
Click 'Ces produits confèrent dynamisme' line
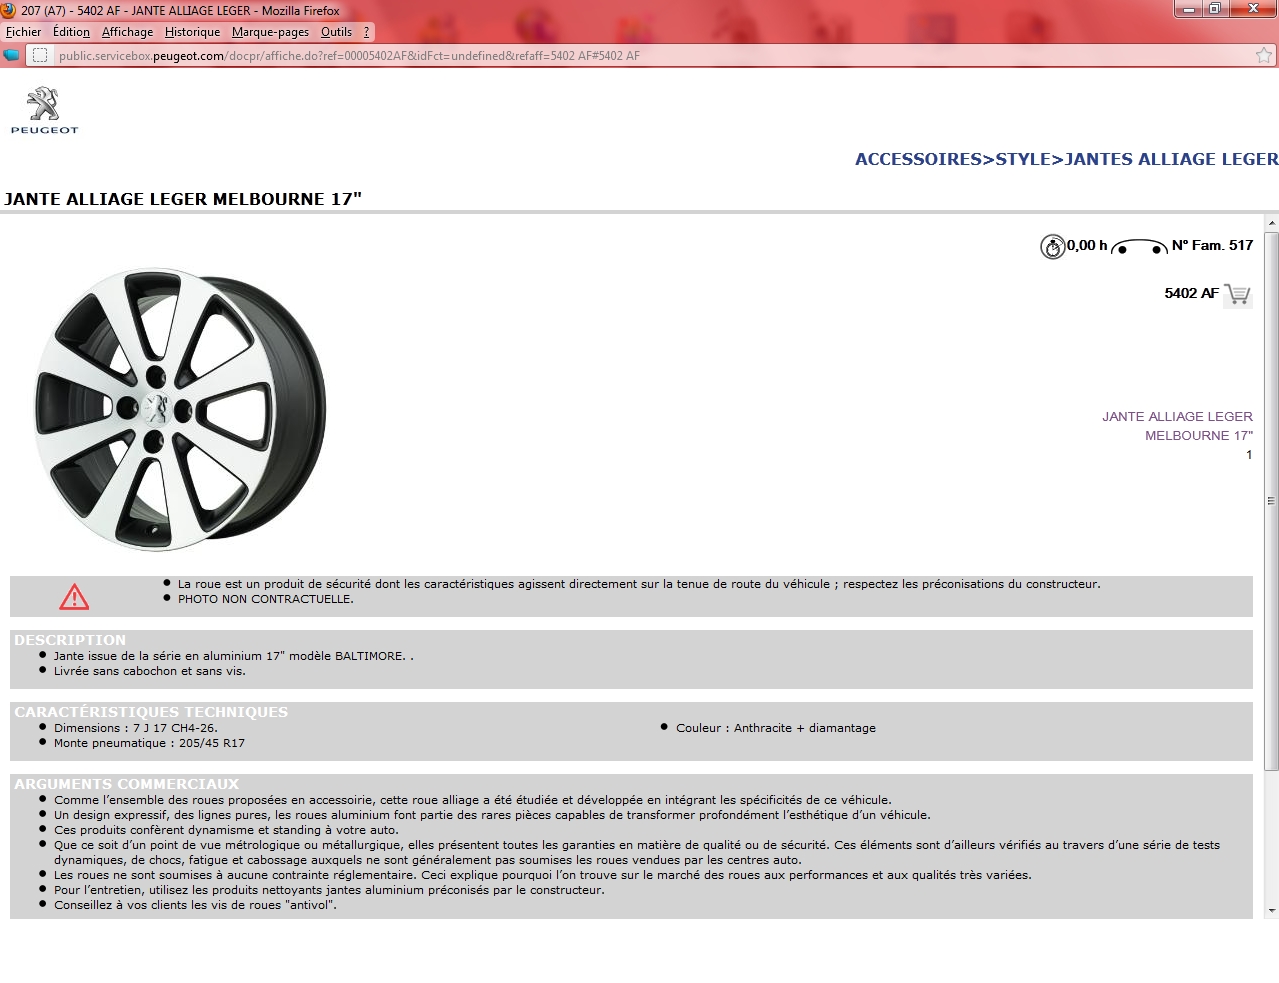pyautogui.click(x=226, y=830)
